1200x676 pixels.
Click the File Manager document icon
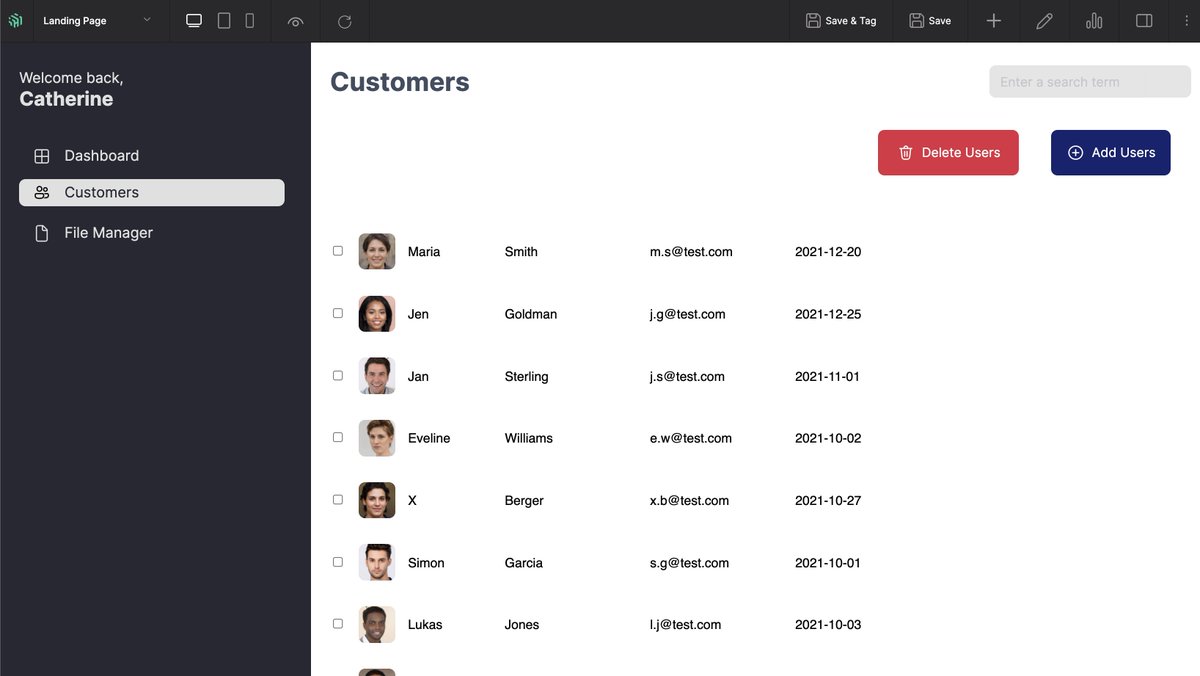click(x=42, y=233)
